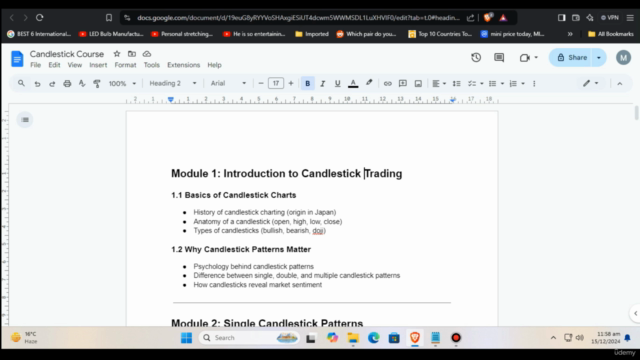Open the zoom level dropdown

pos(122,84)
